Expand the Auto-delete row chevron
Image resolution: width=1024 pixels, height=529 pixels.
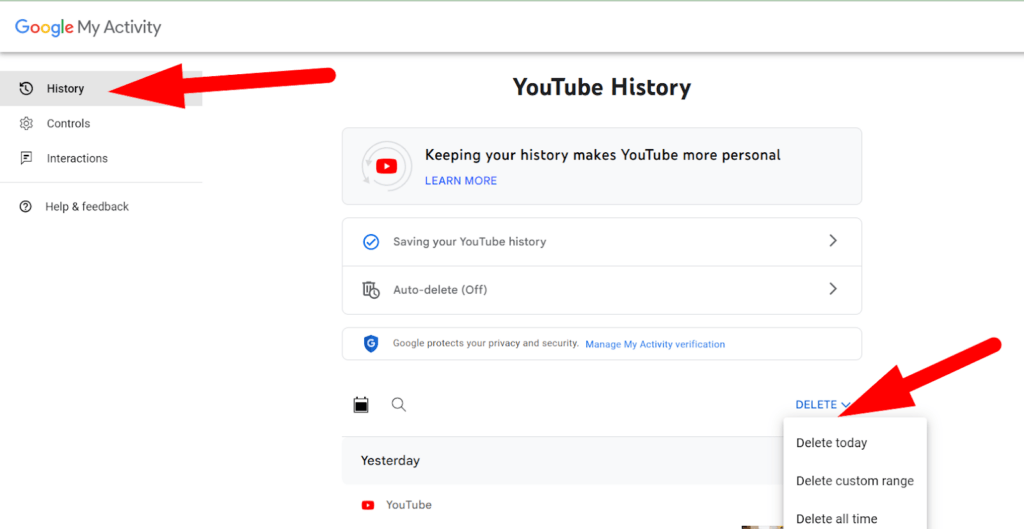(833, 289)
